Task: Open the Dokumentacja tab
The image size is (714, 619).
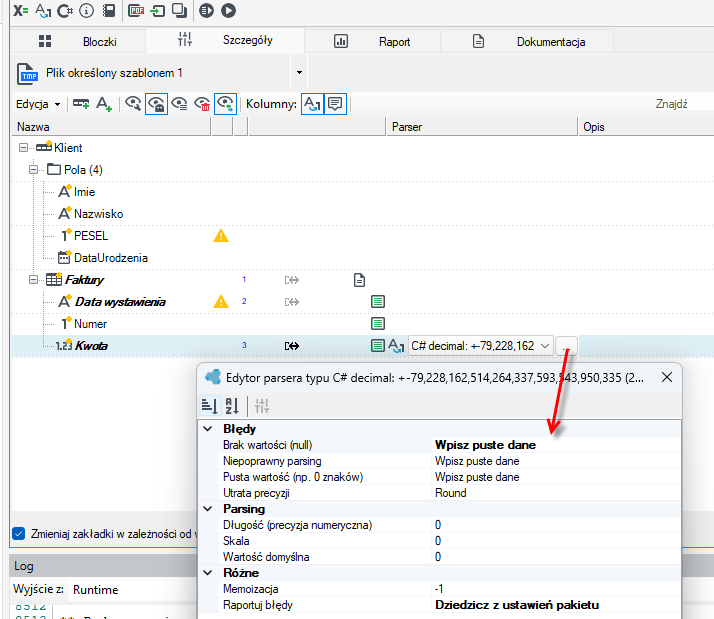Action: coord(527,41)
